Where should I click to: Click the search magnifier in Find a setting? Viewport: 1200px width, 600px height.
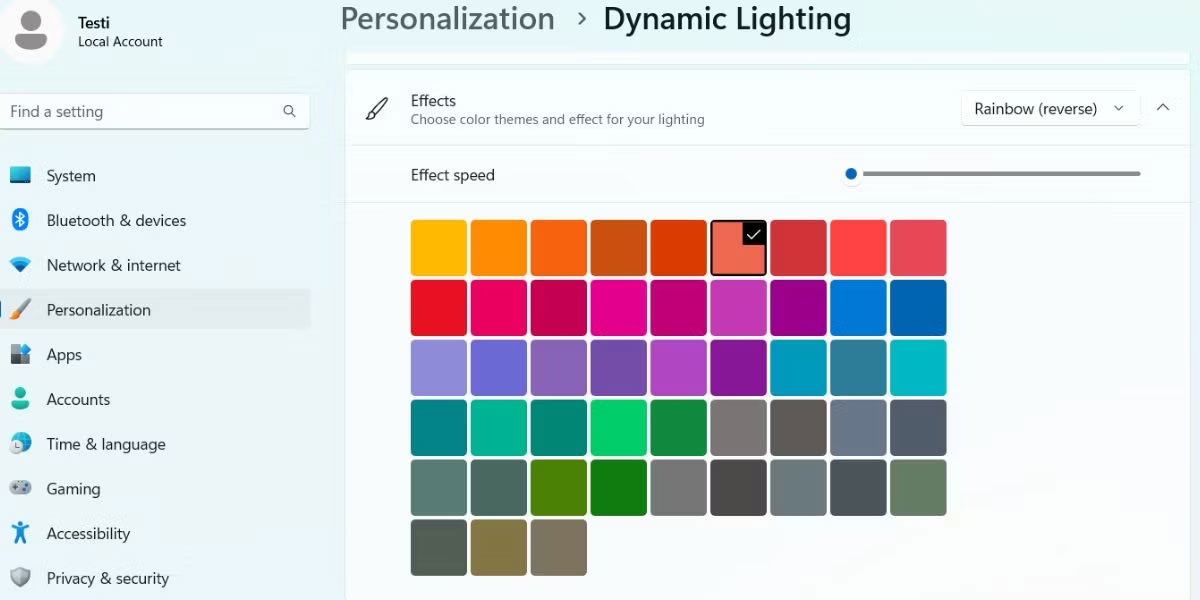coord(289,111)
